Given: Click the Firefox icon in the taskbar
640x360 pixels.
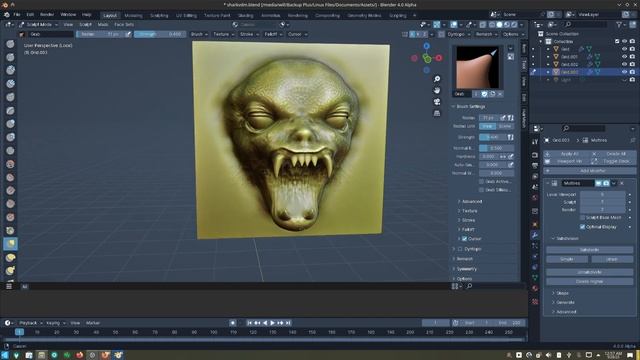Looking at the screenshot, I should pos(79,355).
